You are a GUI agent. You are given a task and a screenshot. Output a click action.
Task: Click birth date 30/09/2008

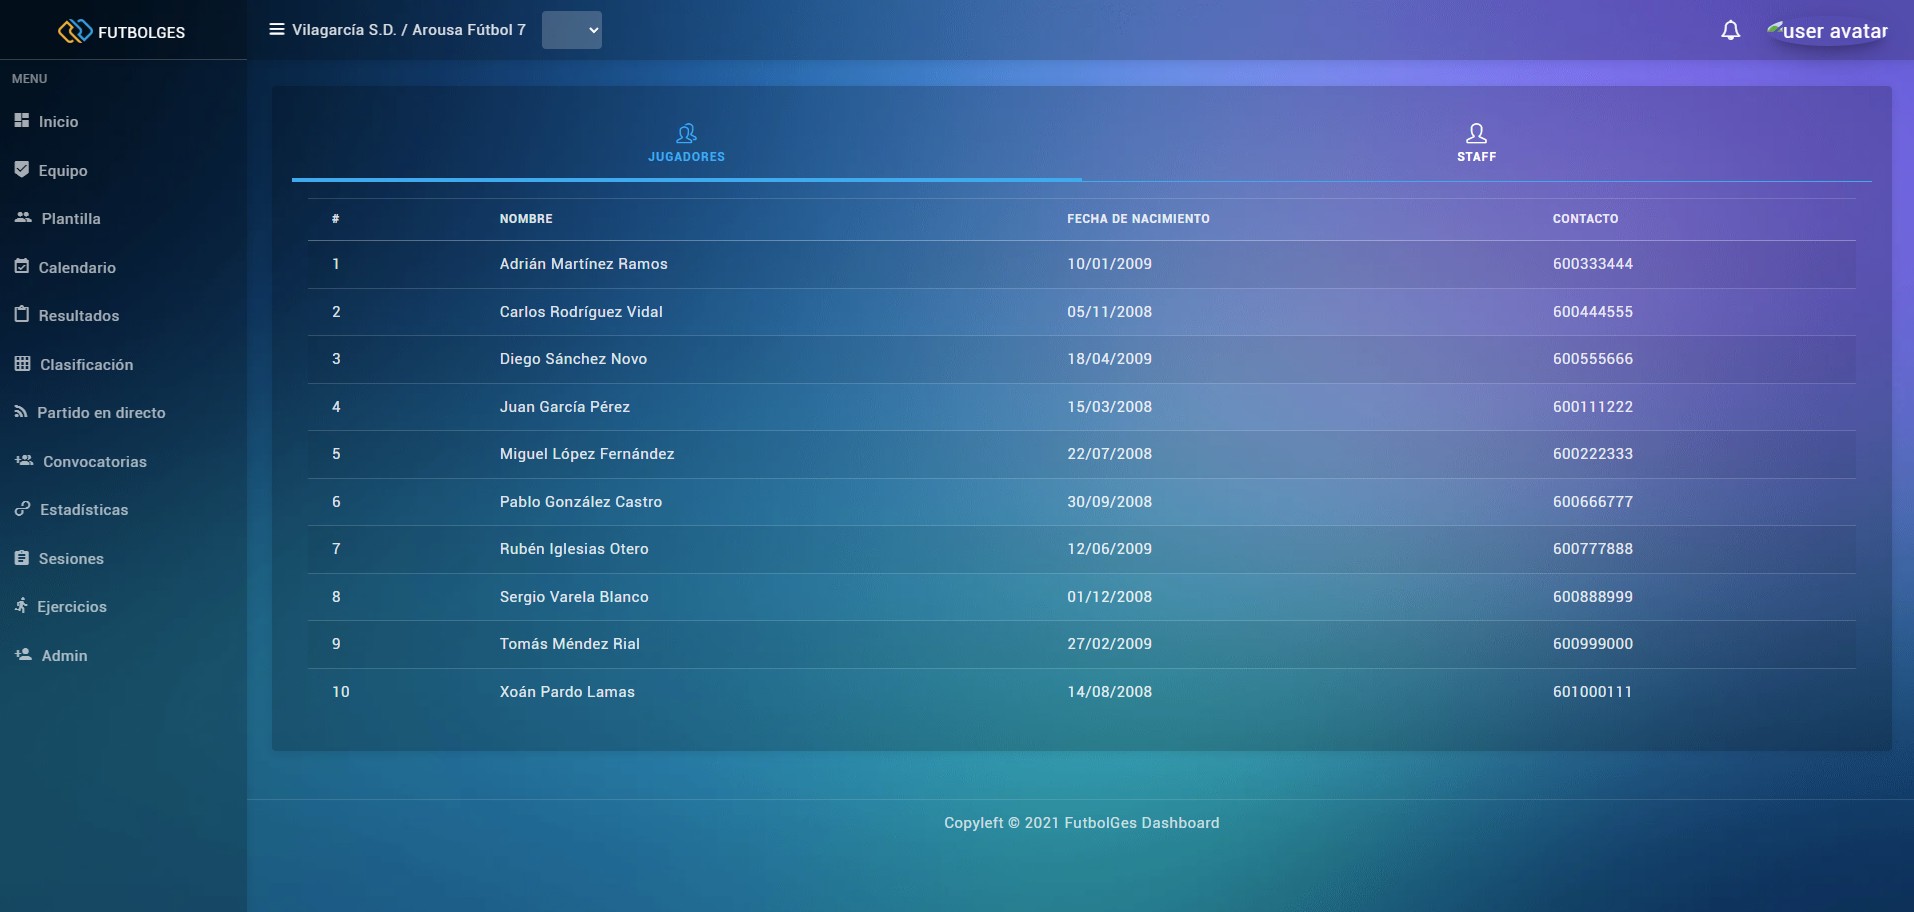tap(1109, 502)
